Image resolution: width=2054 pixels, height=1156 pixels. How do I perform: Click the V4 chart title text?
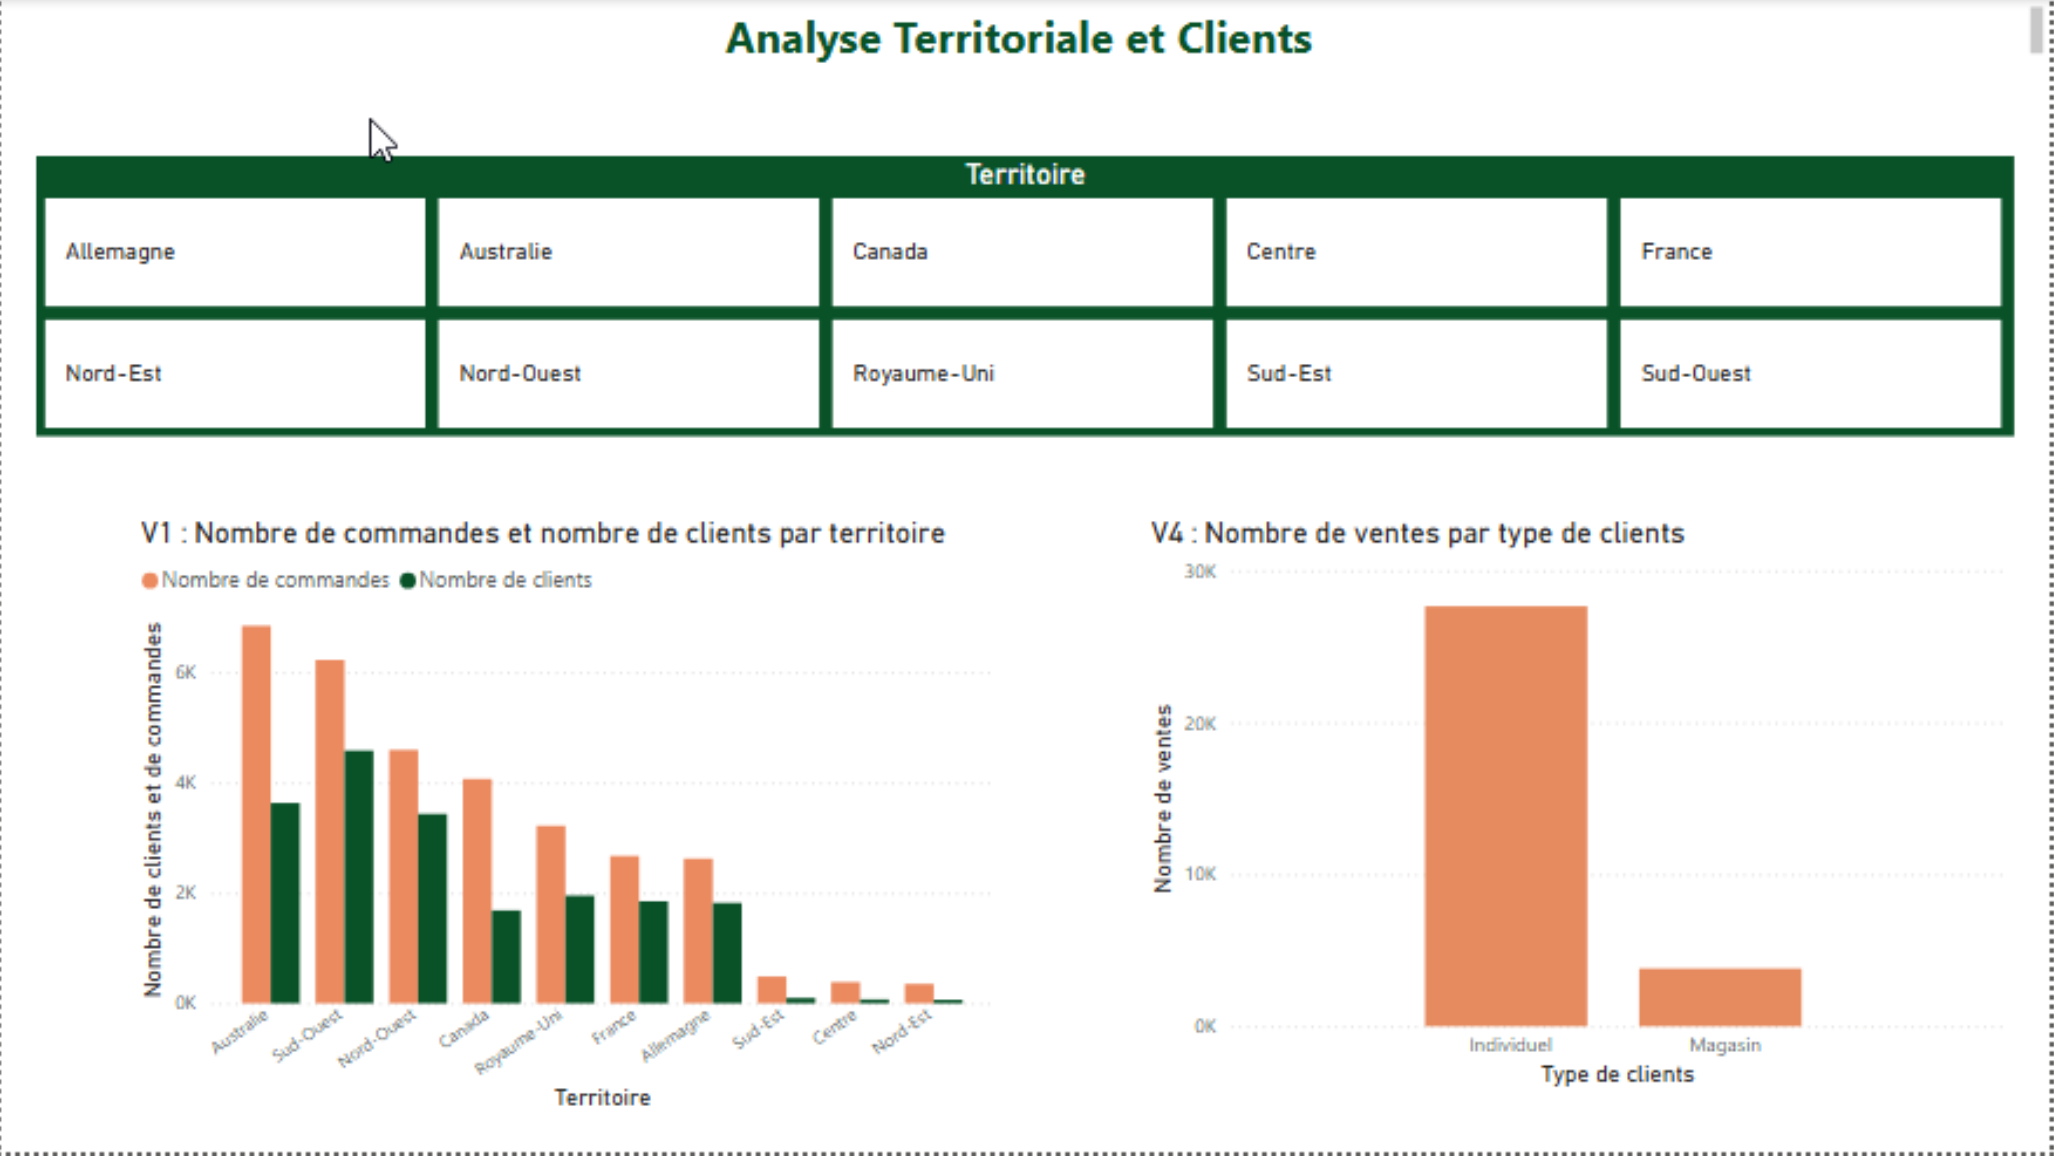click(1418, 533)
